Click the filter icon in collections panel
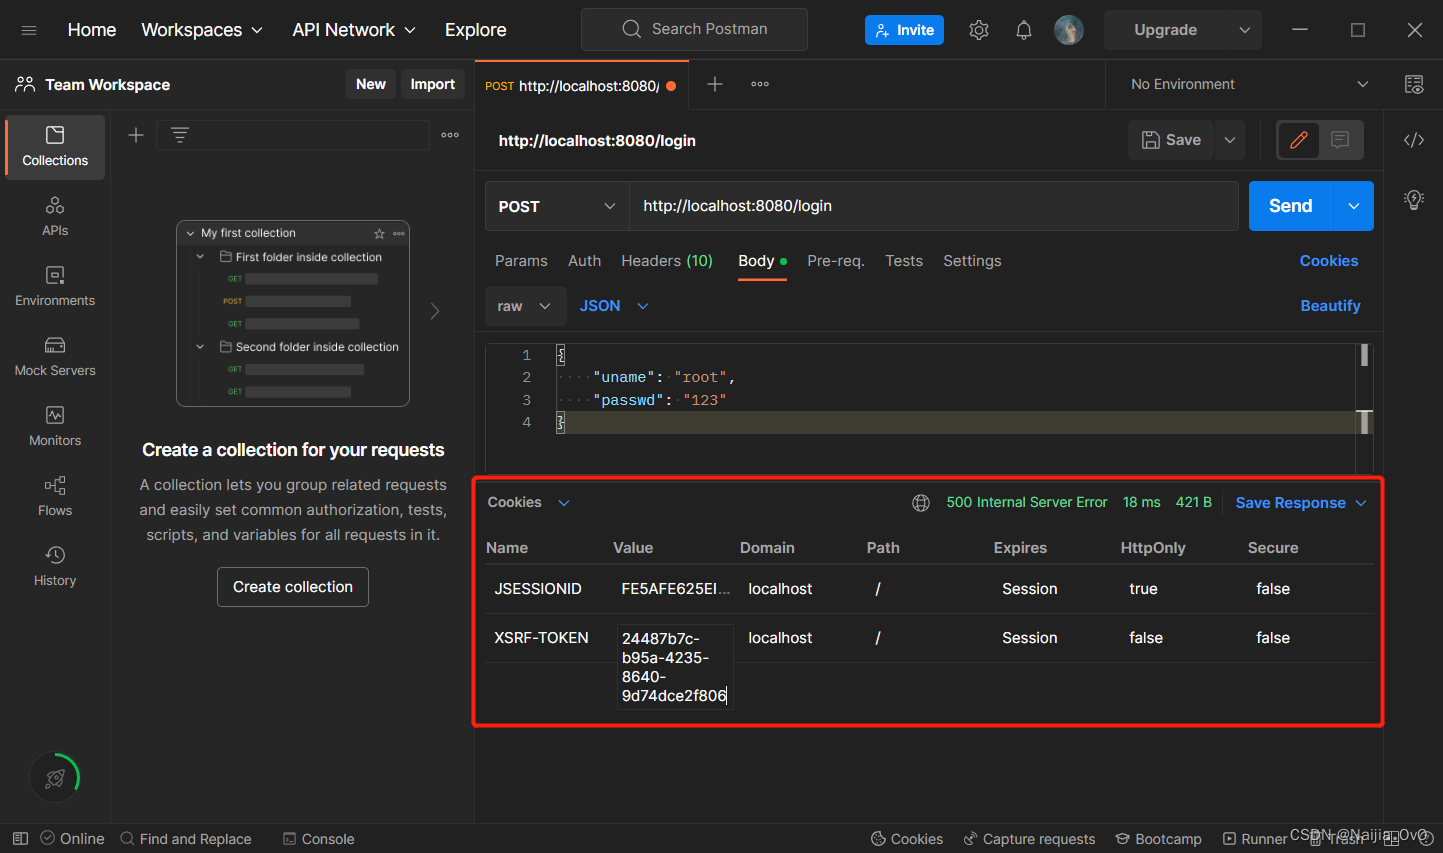Image resolution: width=1443 pixels, height=853 pixels. (180, 135)
